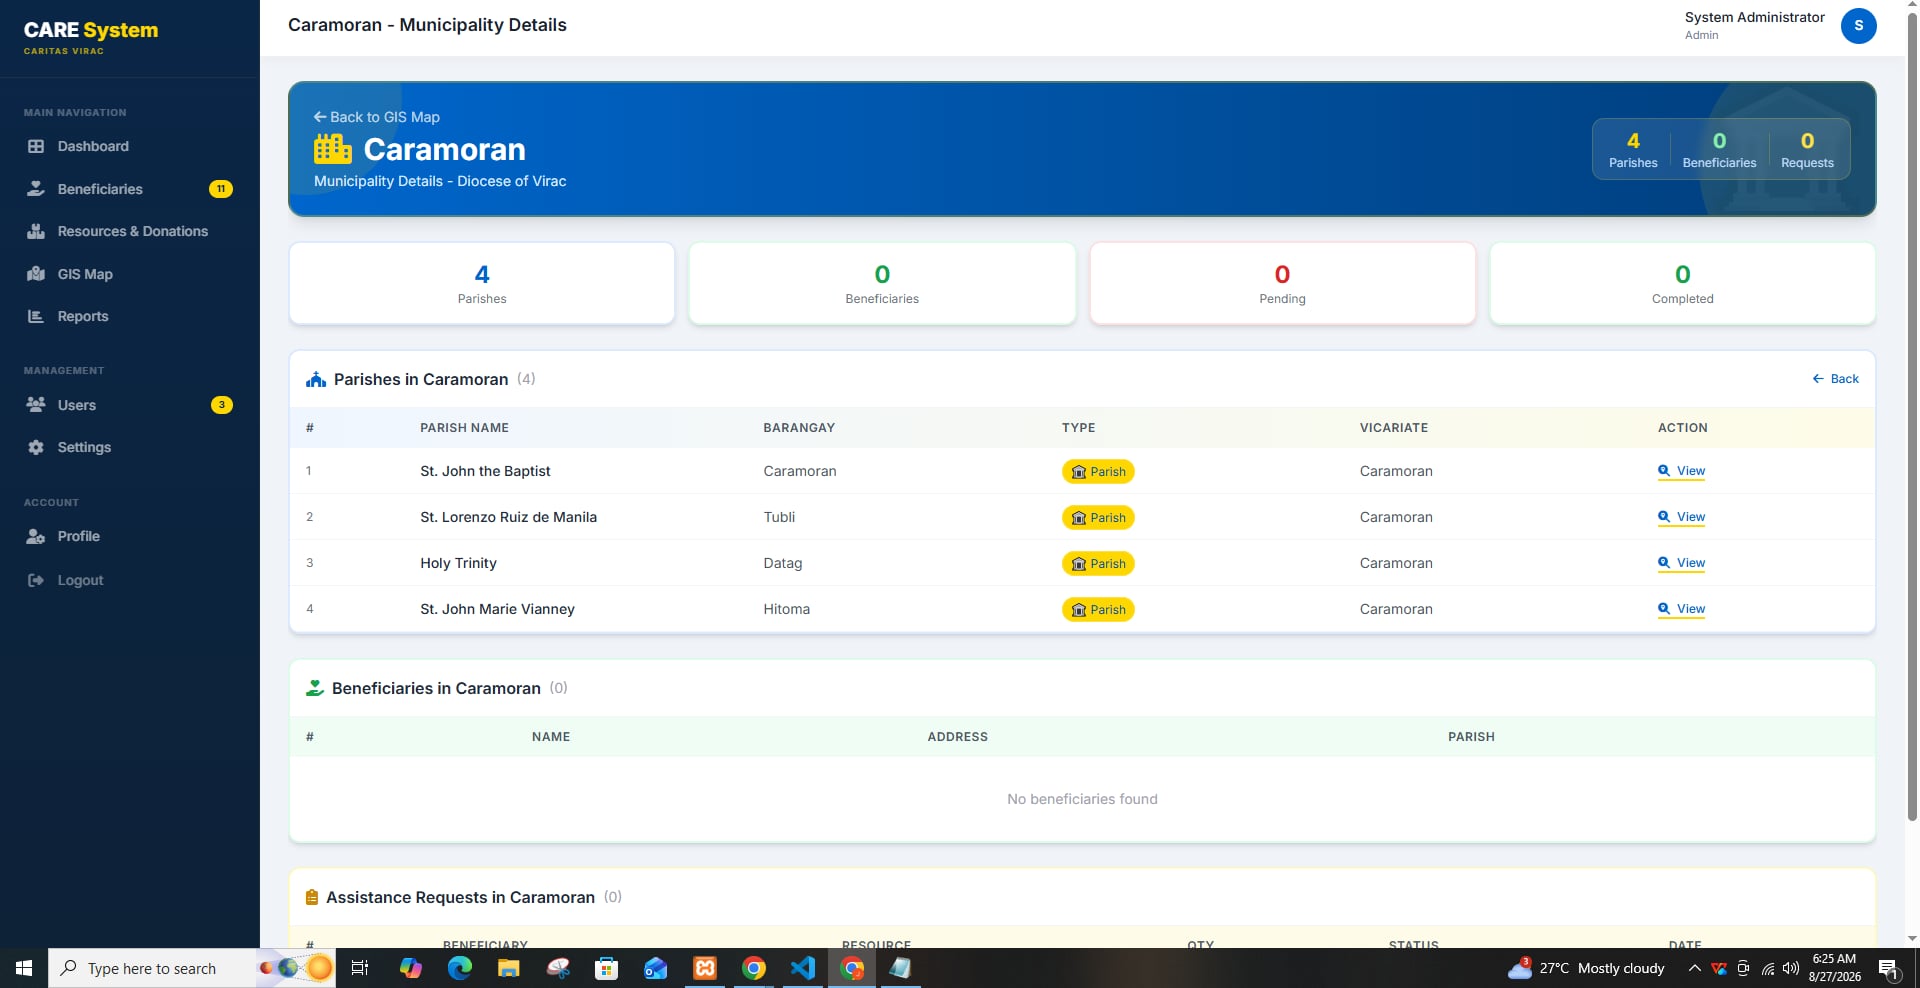Click the Back link in Parishes panel
The height and width of the screenshot is (988, 1920).
1836,379
